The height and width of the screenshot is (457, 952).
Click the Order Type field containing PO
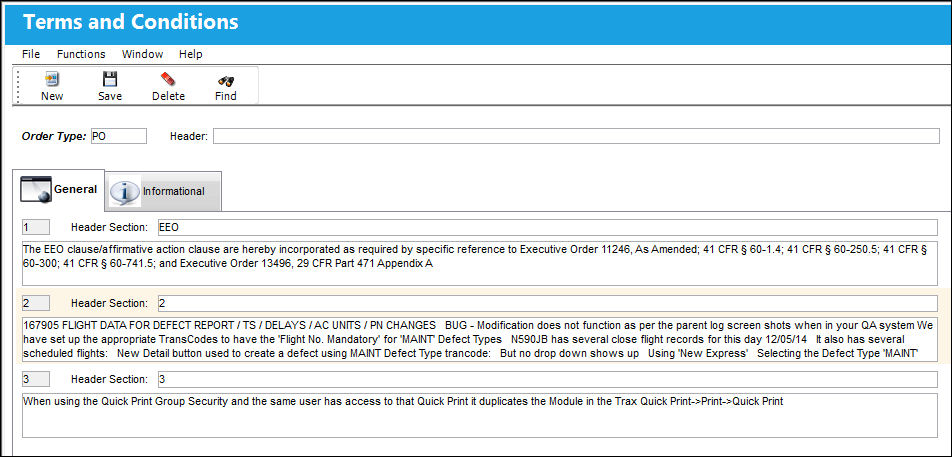[118, 136]
